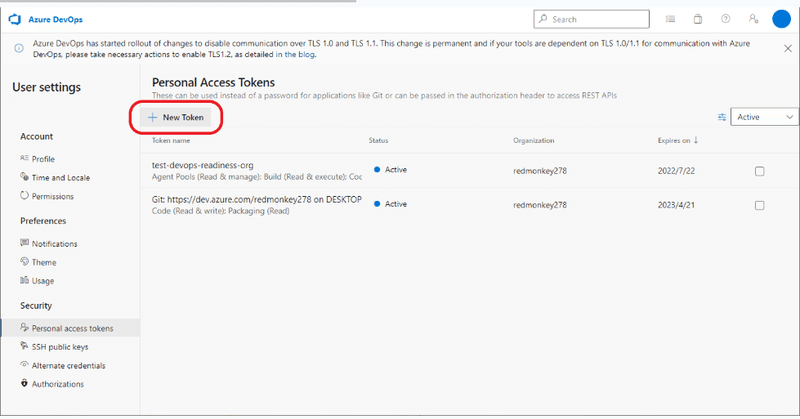Click the Usage chart icon

pyautogui.click(x=24, y=280)
